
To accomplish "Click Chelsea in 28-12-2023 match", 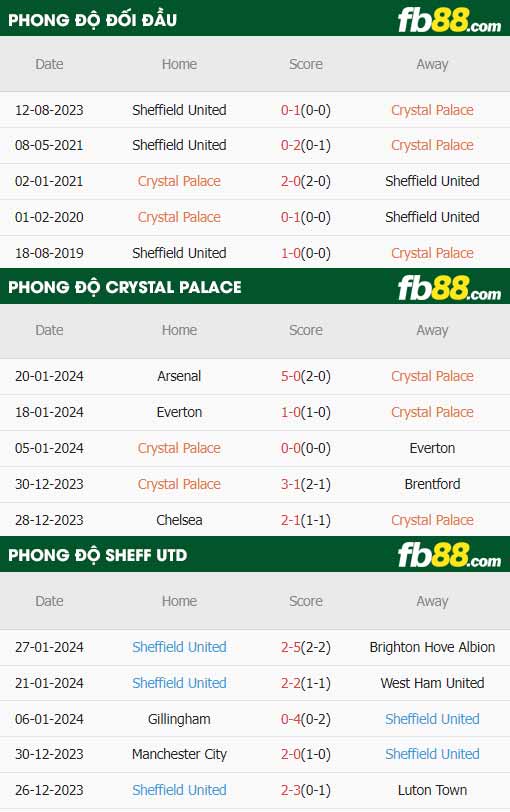I will pos(179,520).
